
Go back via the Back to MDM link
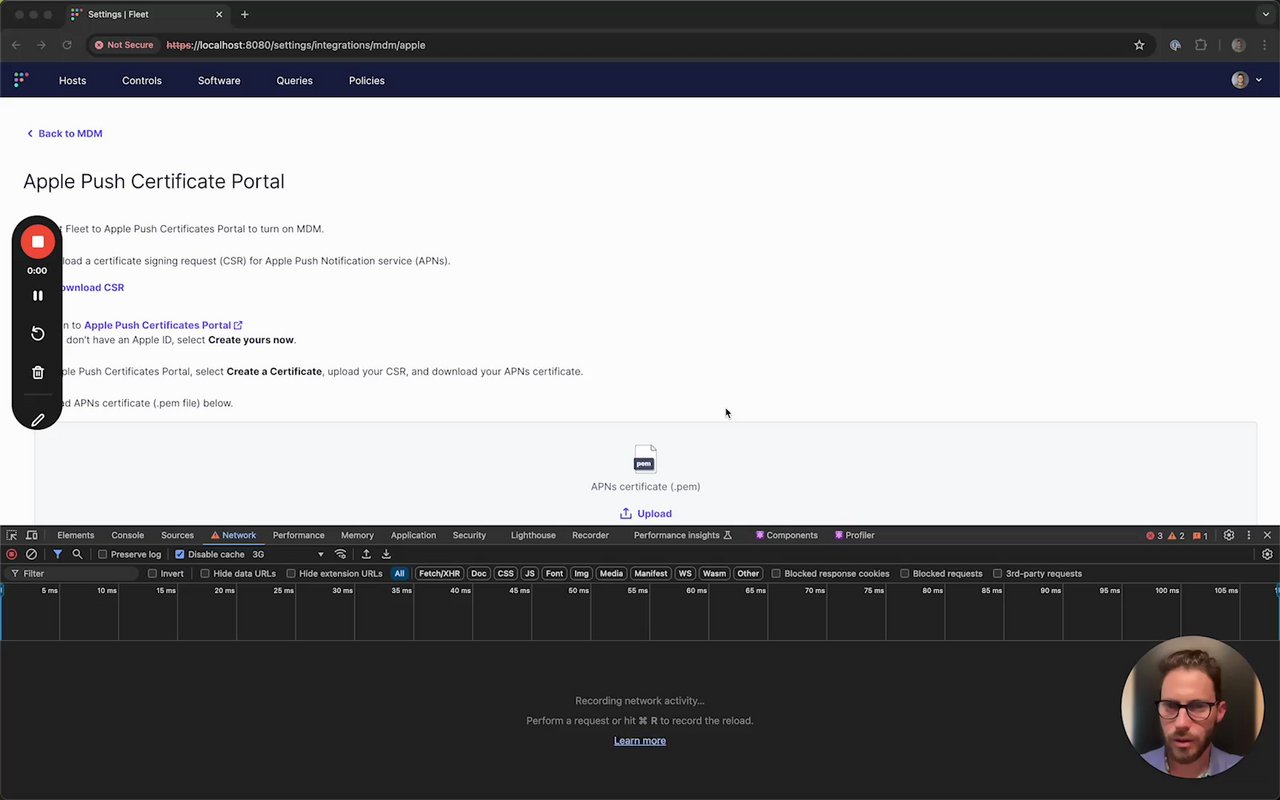click(64, 133)
